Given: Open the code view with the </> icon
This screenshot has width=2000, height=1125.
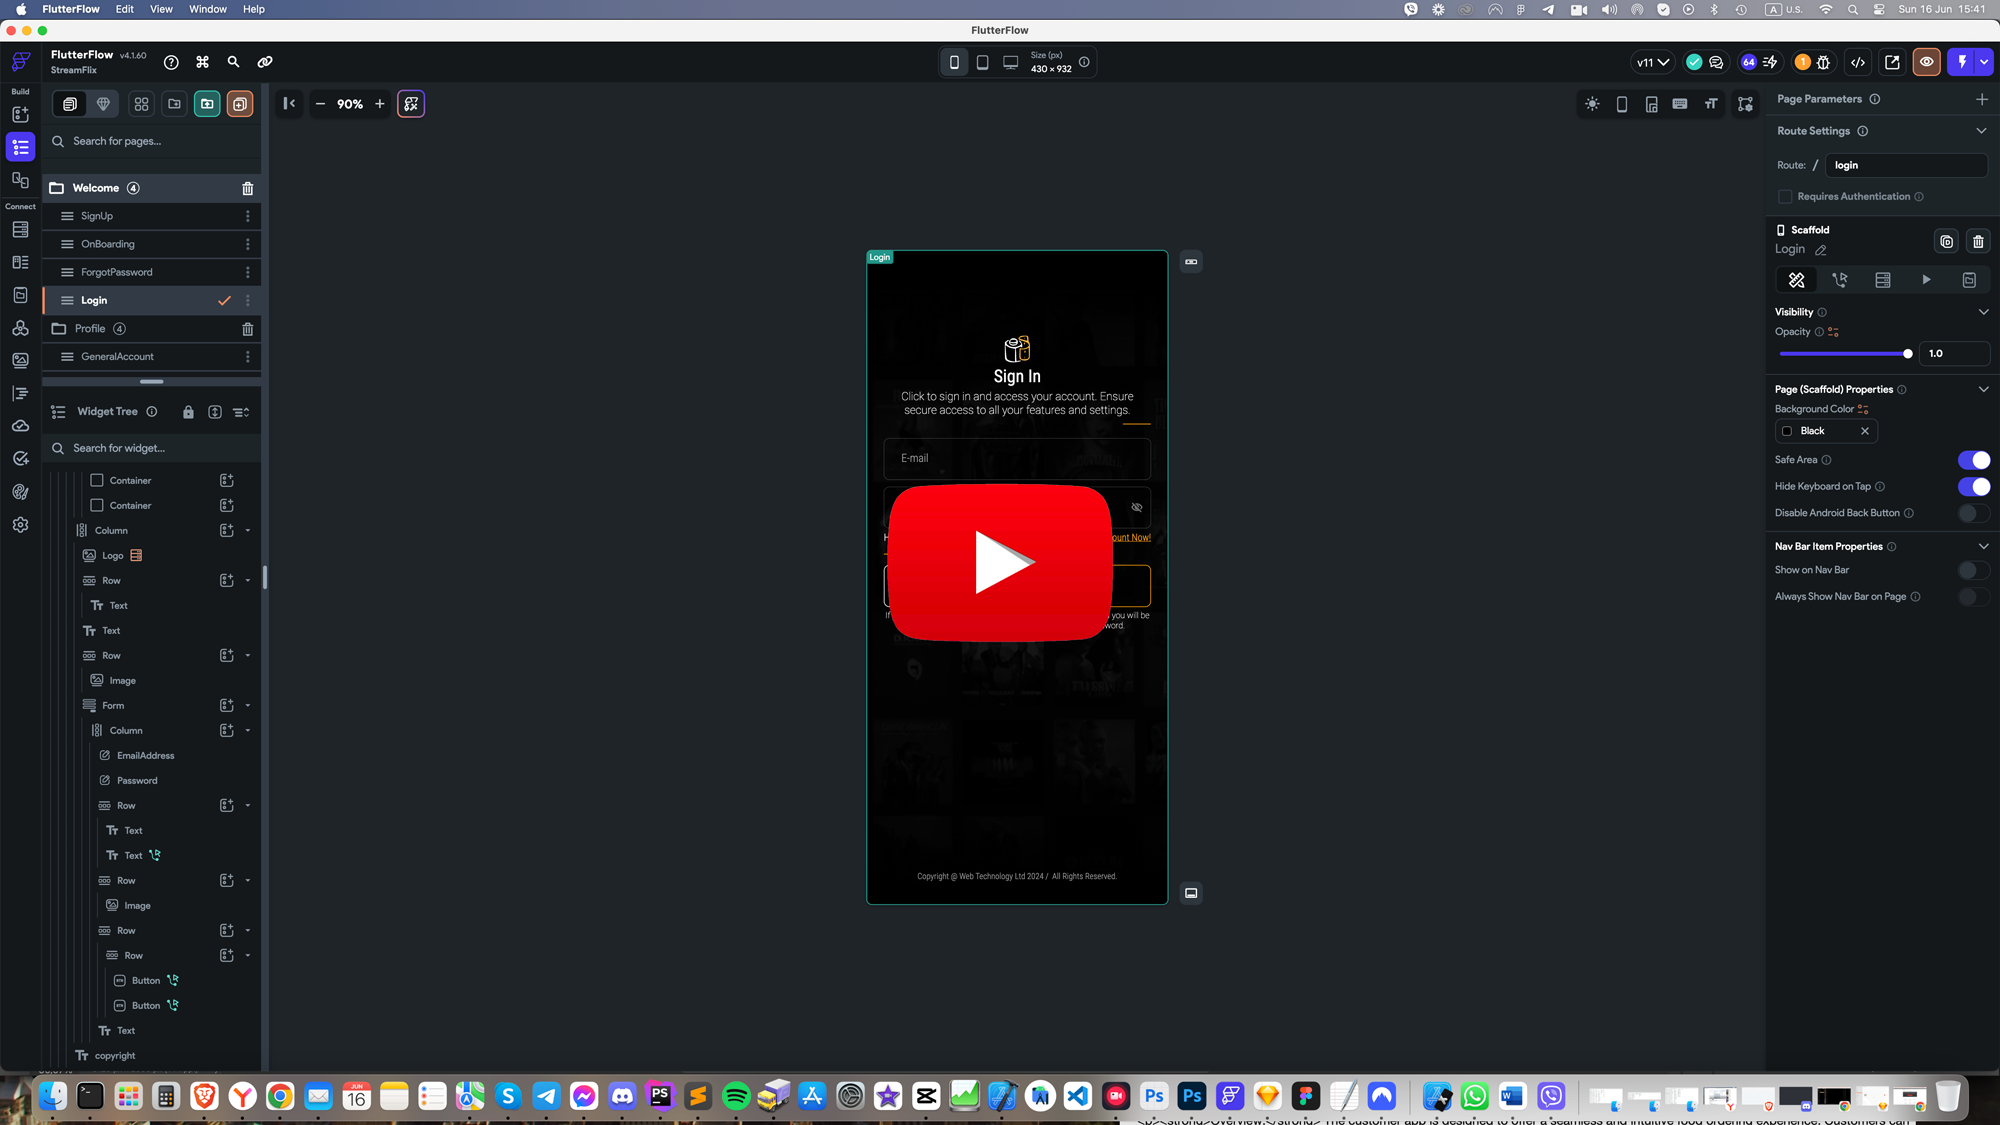Looking at the screenshot, I should tap(1858, 61).
